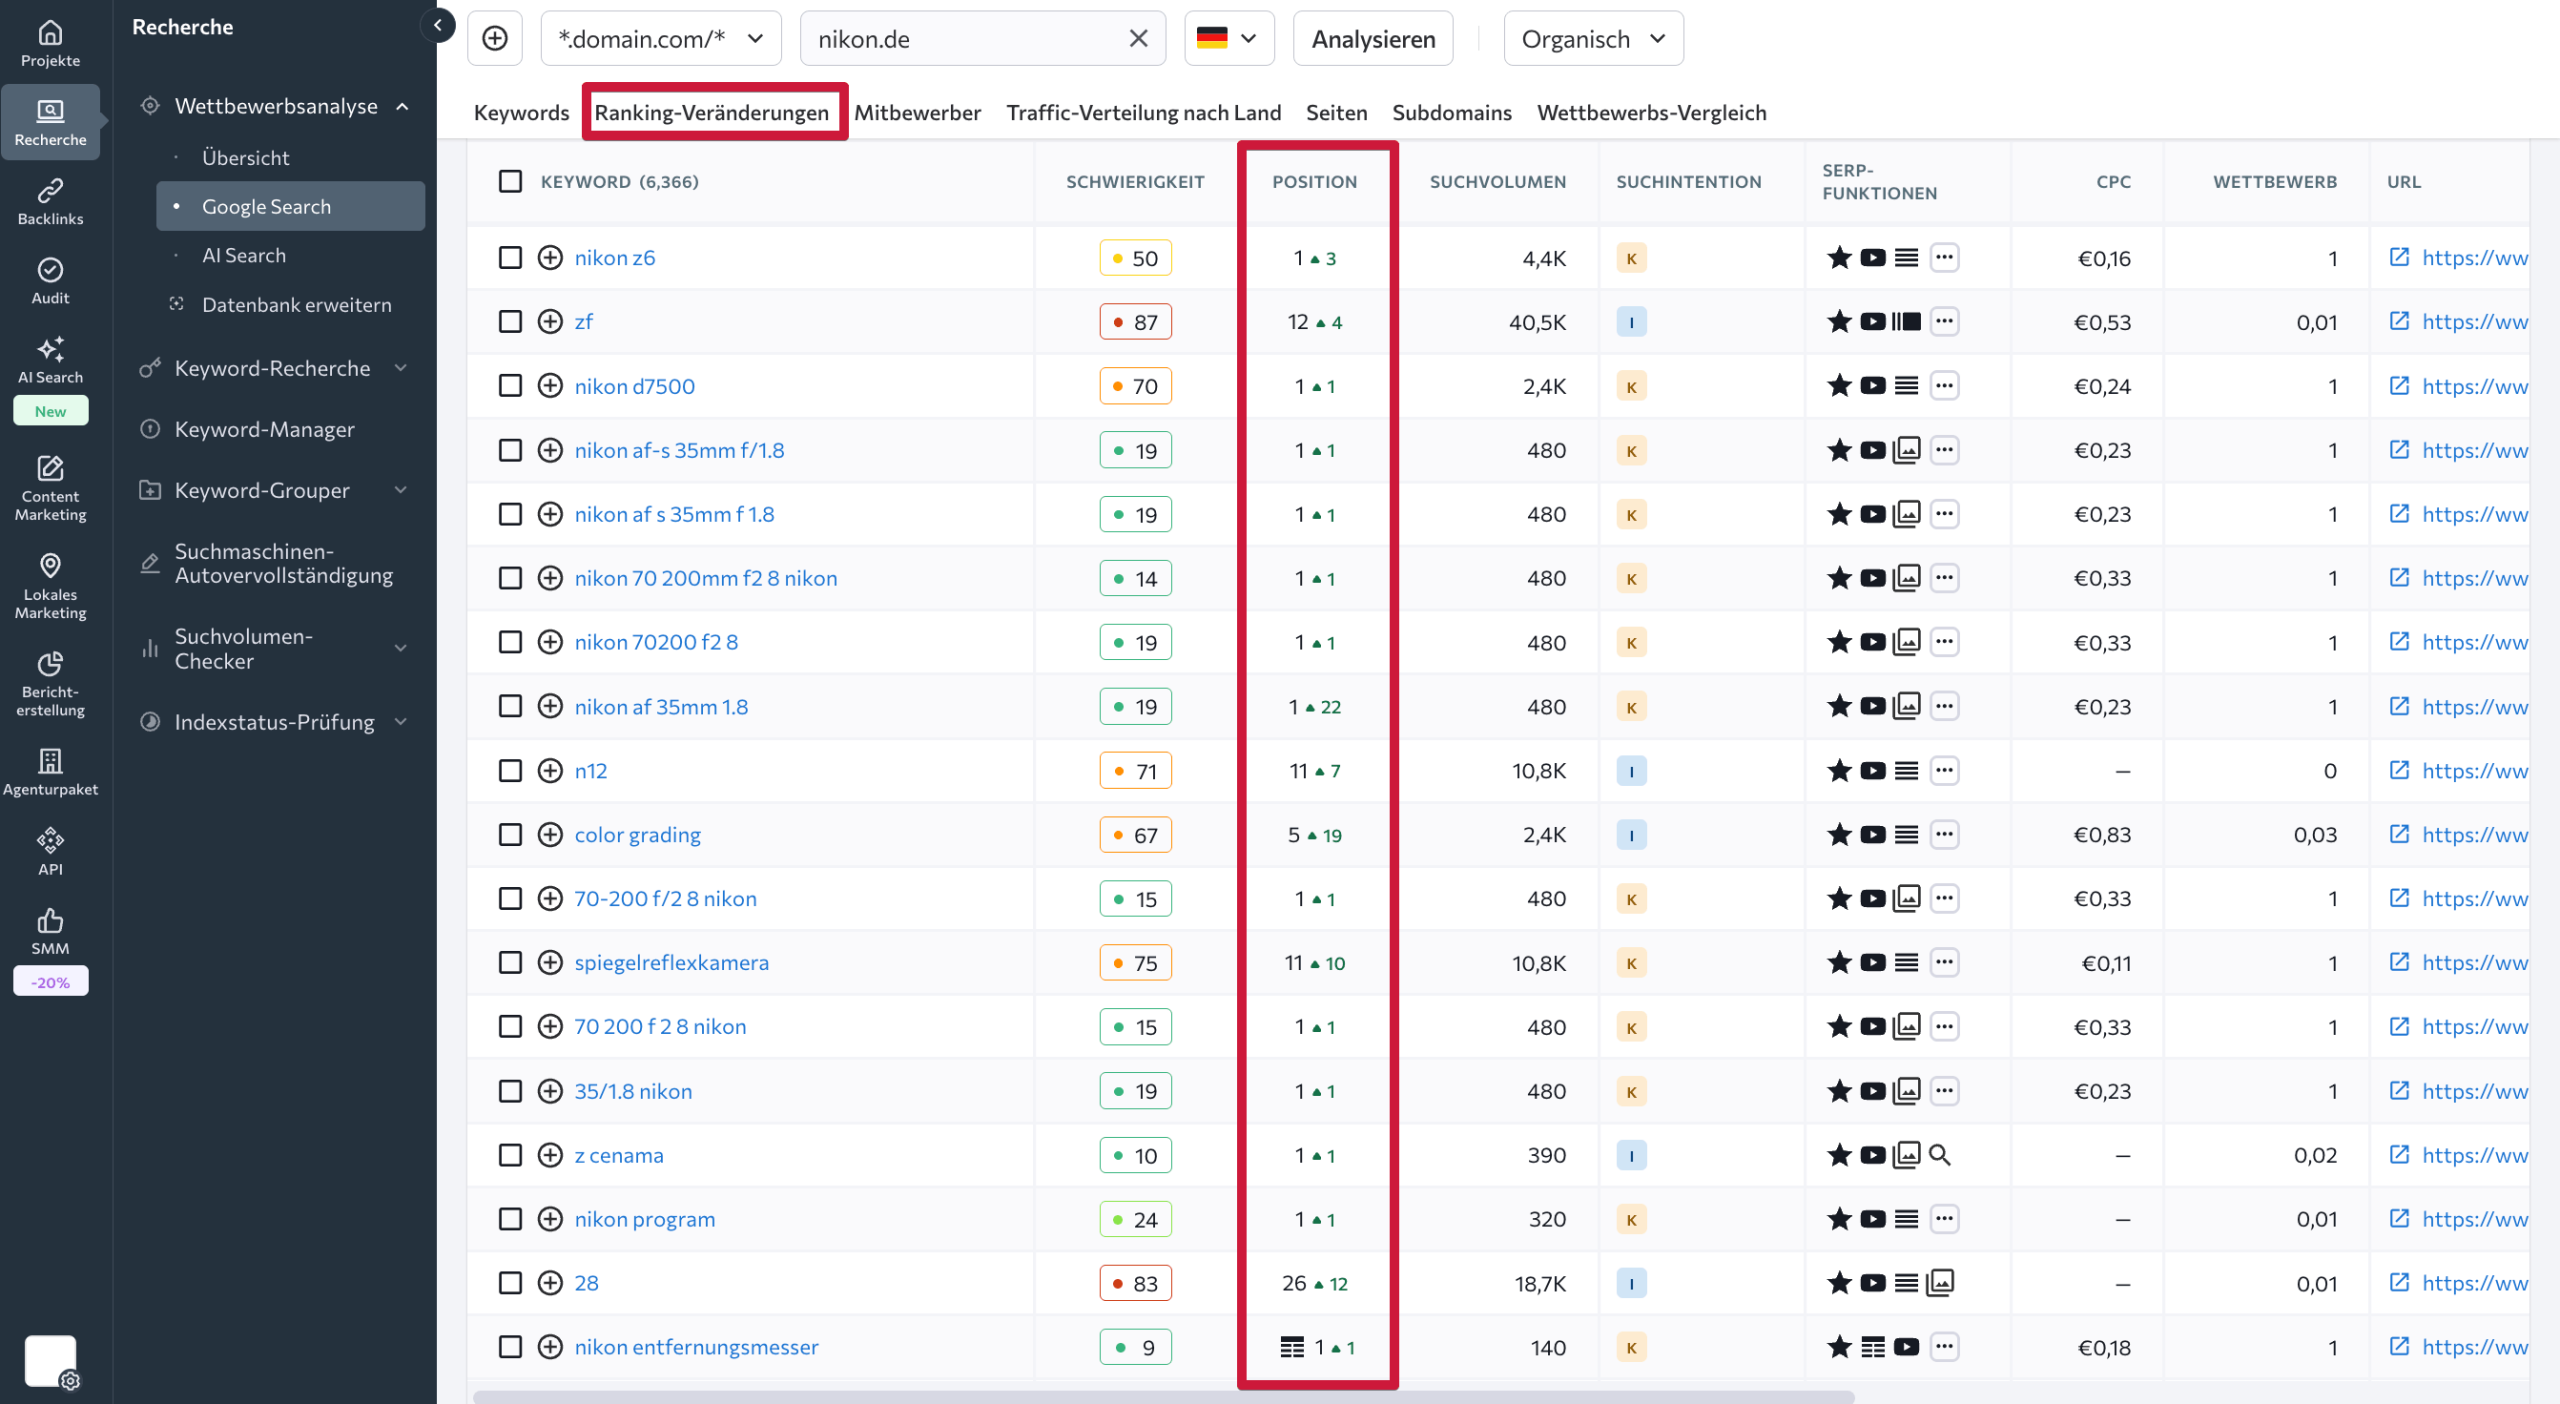
Task: Open the Backlinks section in the sidebar
Action: point(50,200)
